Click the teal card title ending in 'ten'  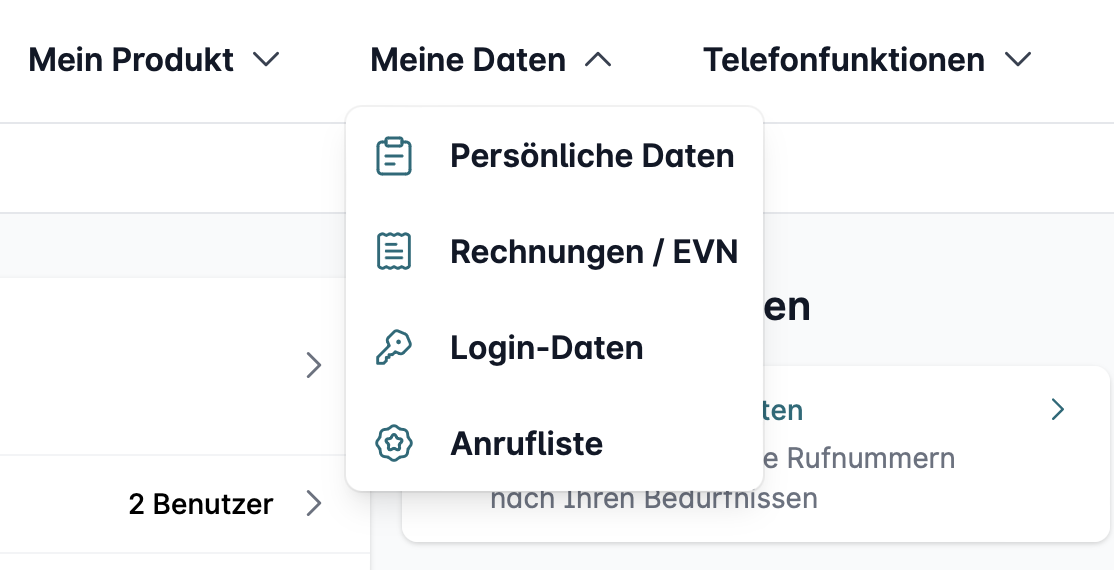click(784, 410)
